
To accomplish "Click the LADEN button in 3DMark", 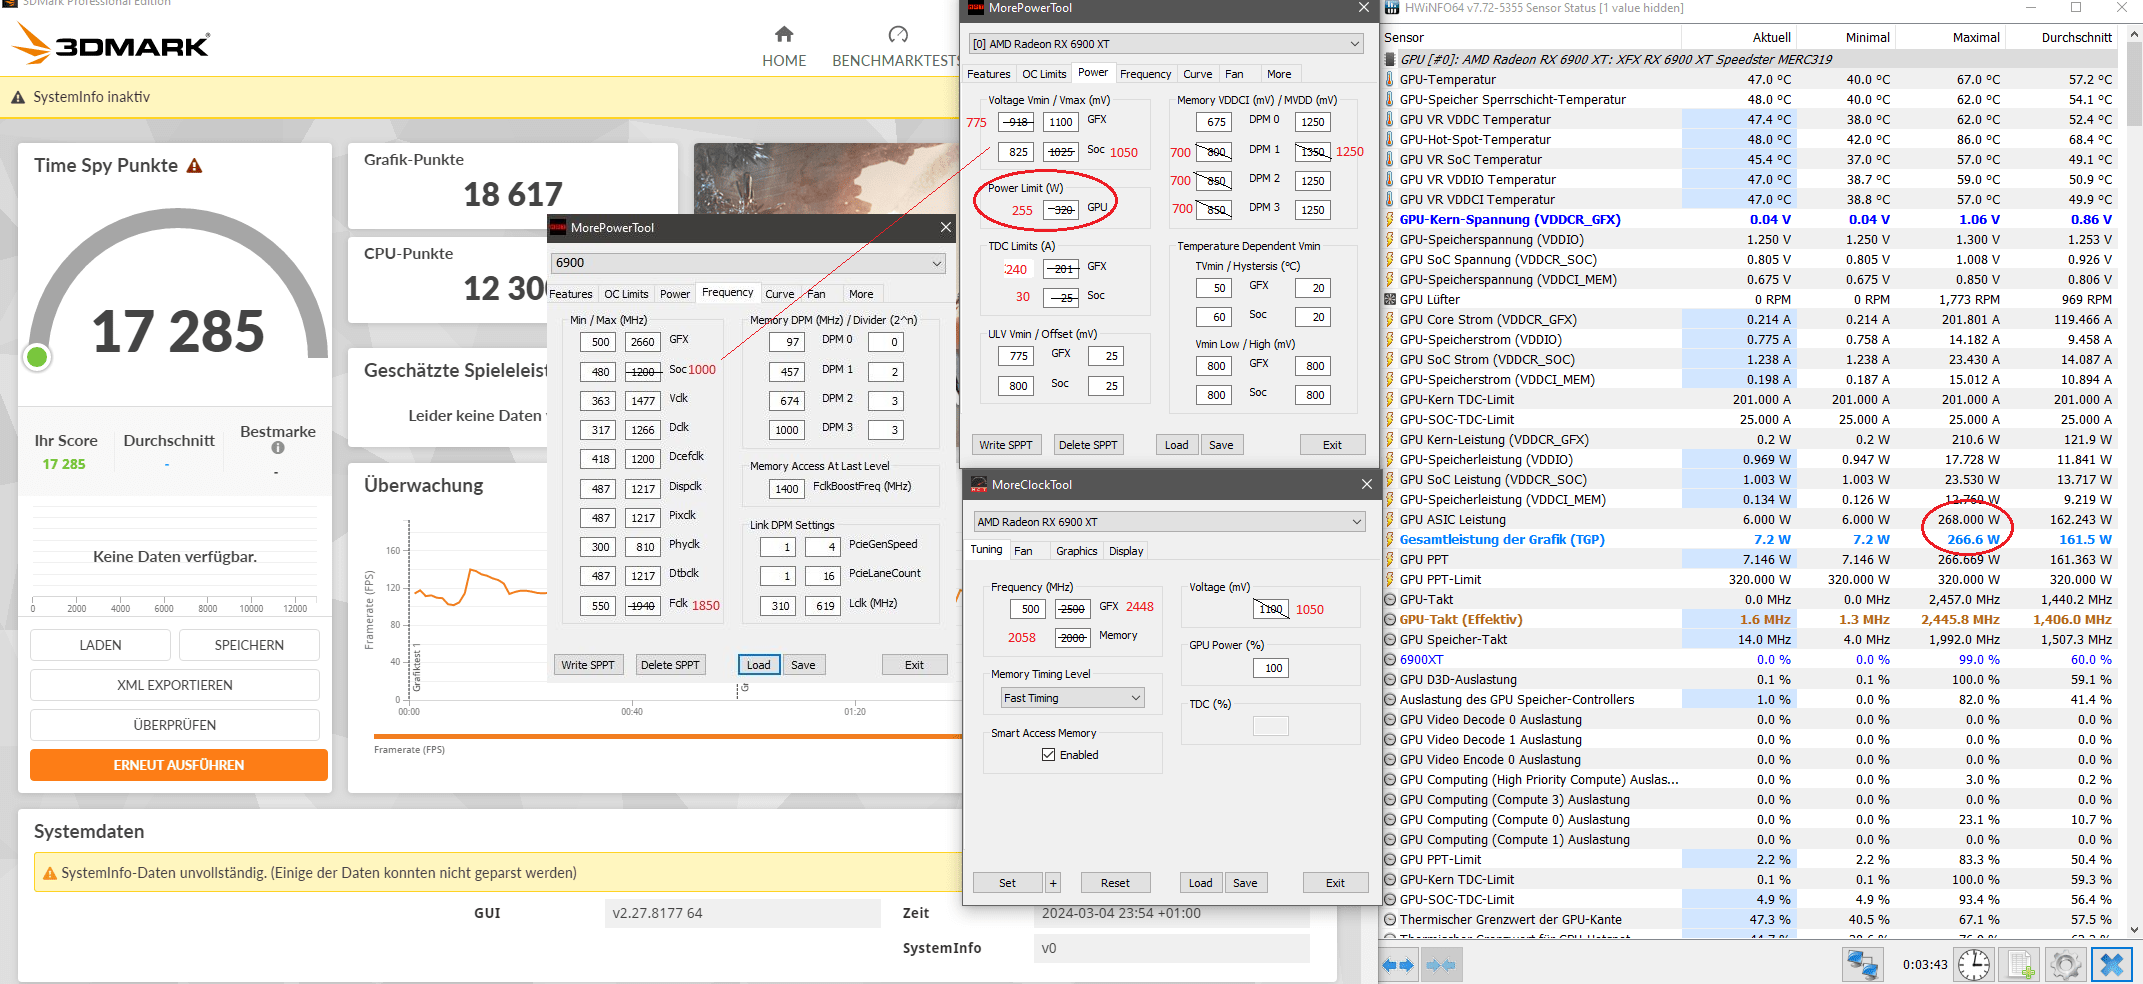I will [x=100, y=645].
